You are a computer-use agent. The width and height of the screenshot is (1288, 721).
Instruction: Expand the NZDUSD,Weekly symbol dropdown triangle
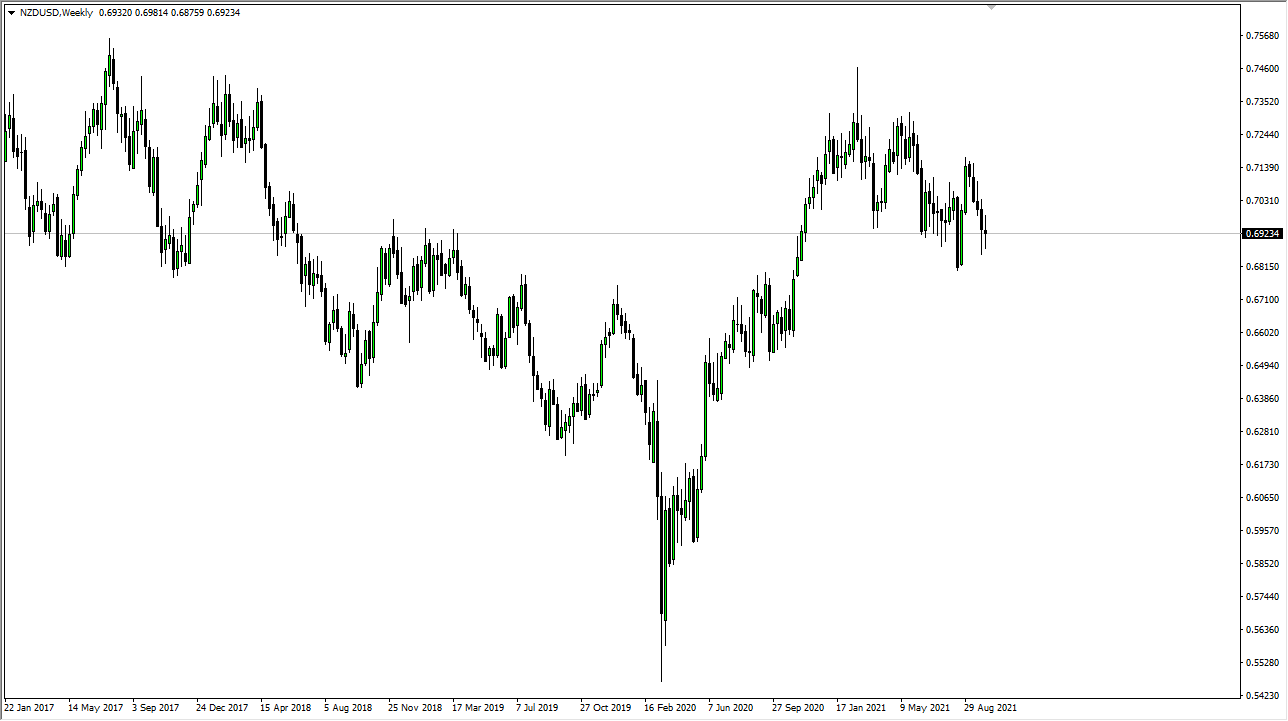tap(11, 12)
